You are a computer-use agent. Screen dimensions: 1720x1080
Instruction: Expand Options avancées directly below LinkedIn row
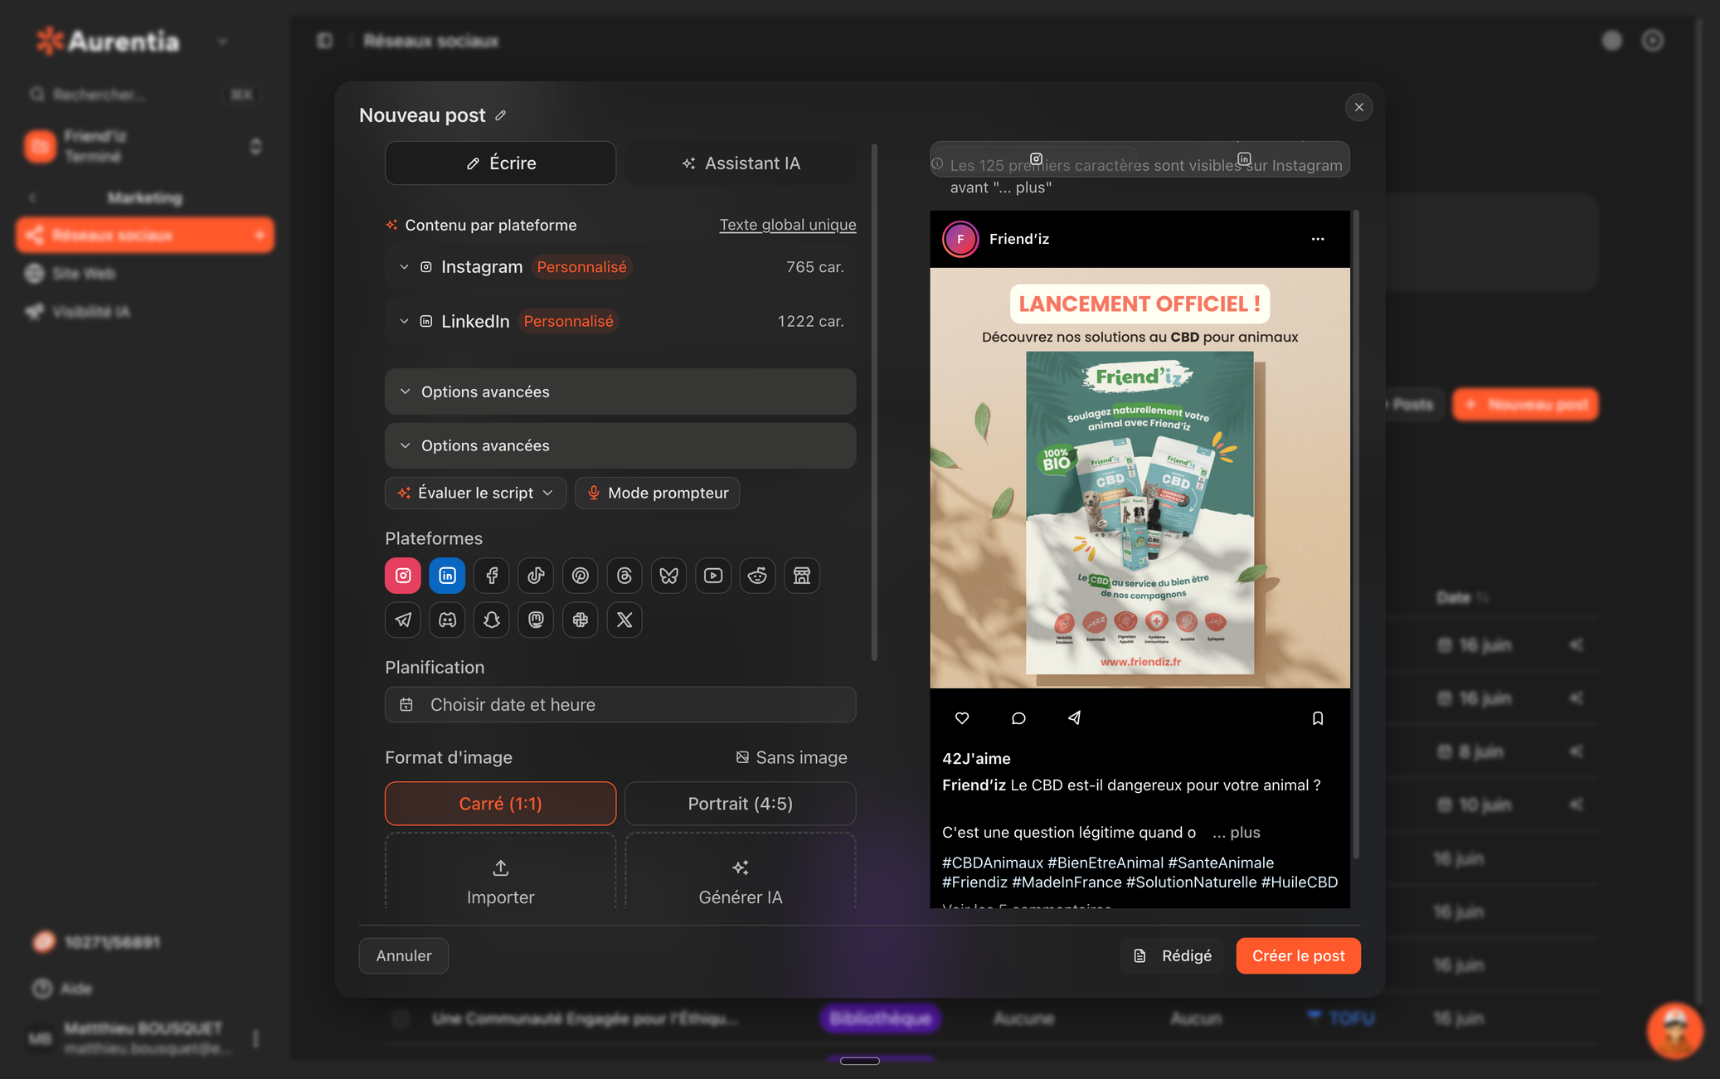point(620,392)
